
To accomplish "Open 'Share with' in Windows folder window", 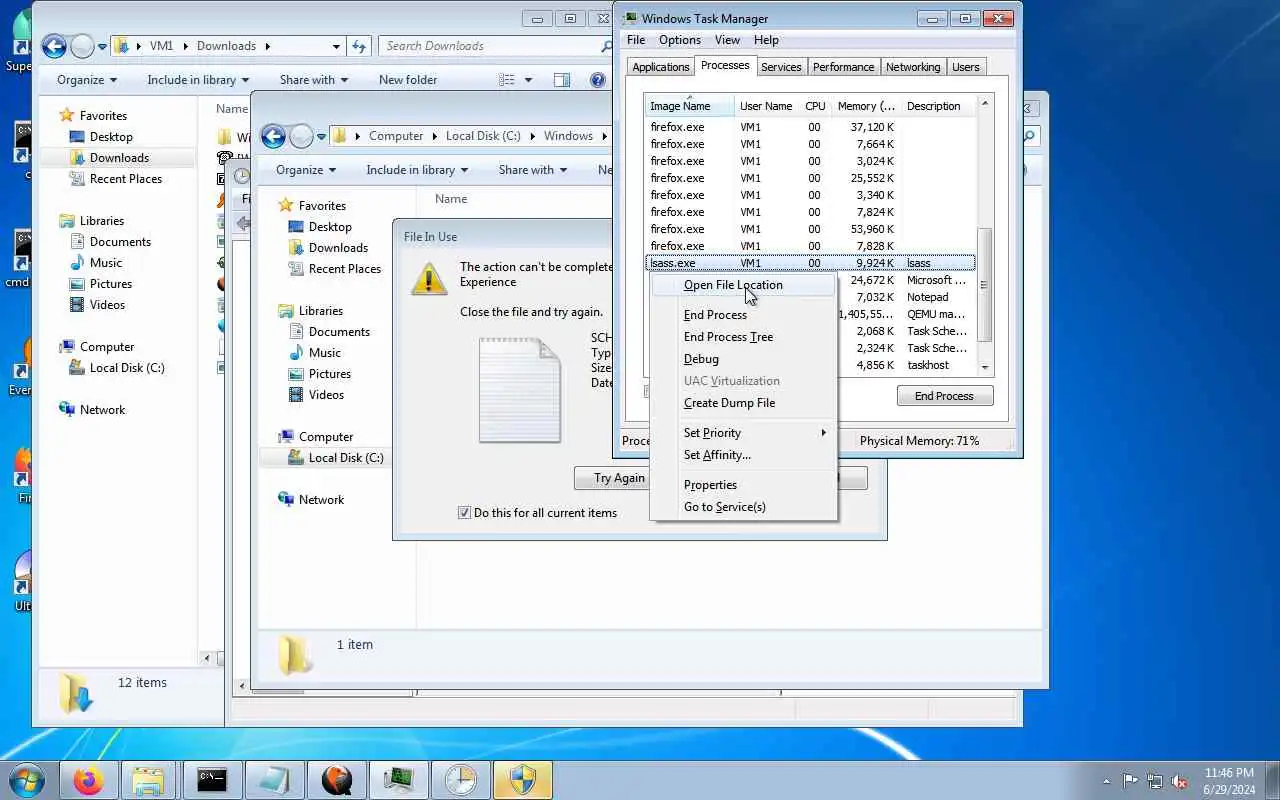I will coord(534,170).
